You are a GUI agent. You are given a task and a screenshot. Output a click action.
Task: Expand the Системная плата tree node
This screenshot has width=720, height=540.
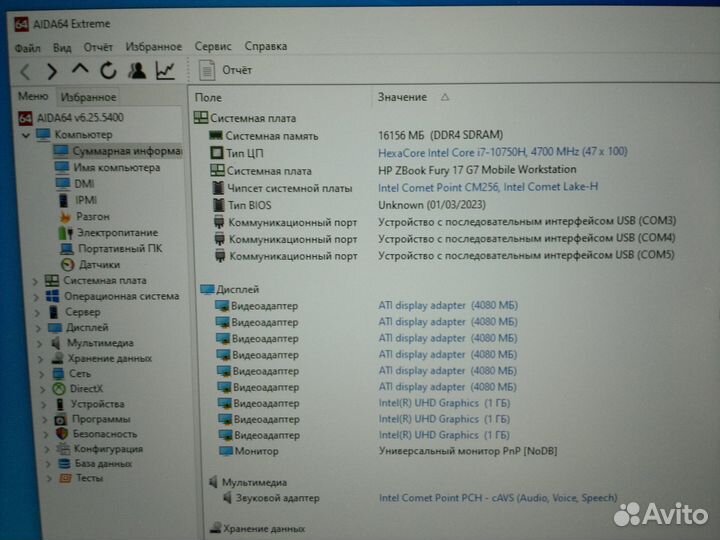pyautogui.click(x=35, y=281)
